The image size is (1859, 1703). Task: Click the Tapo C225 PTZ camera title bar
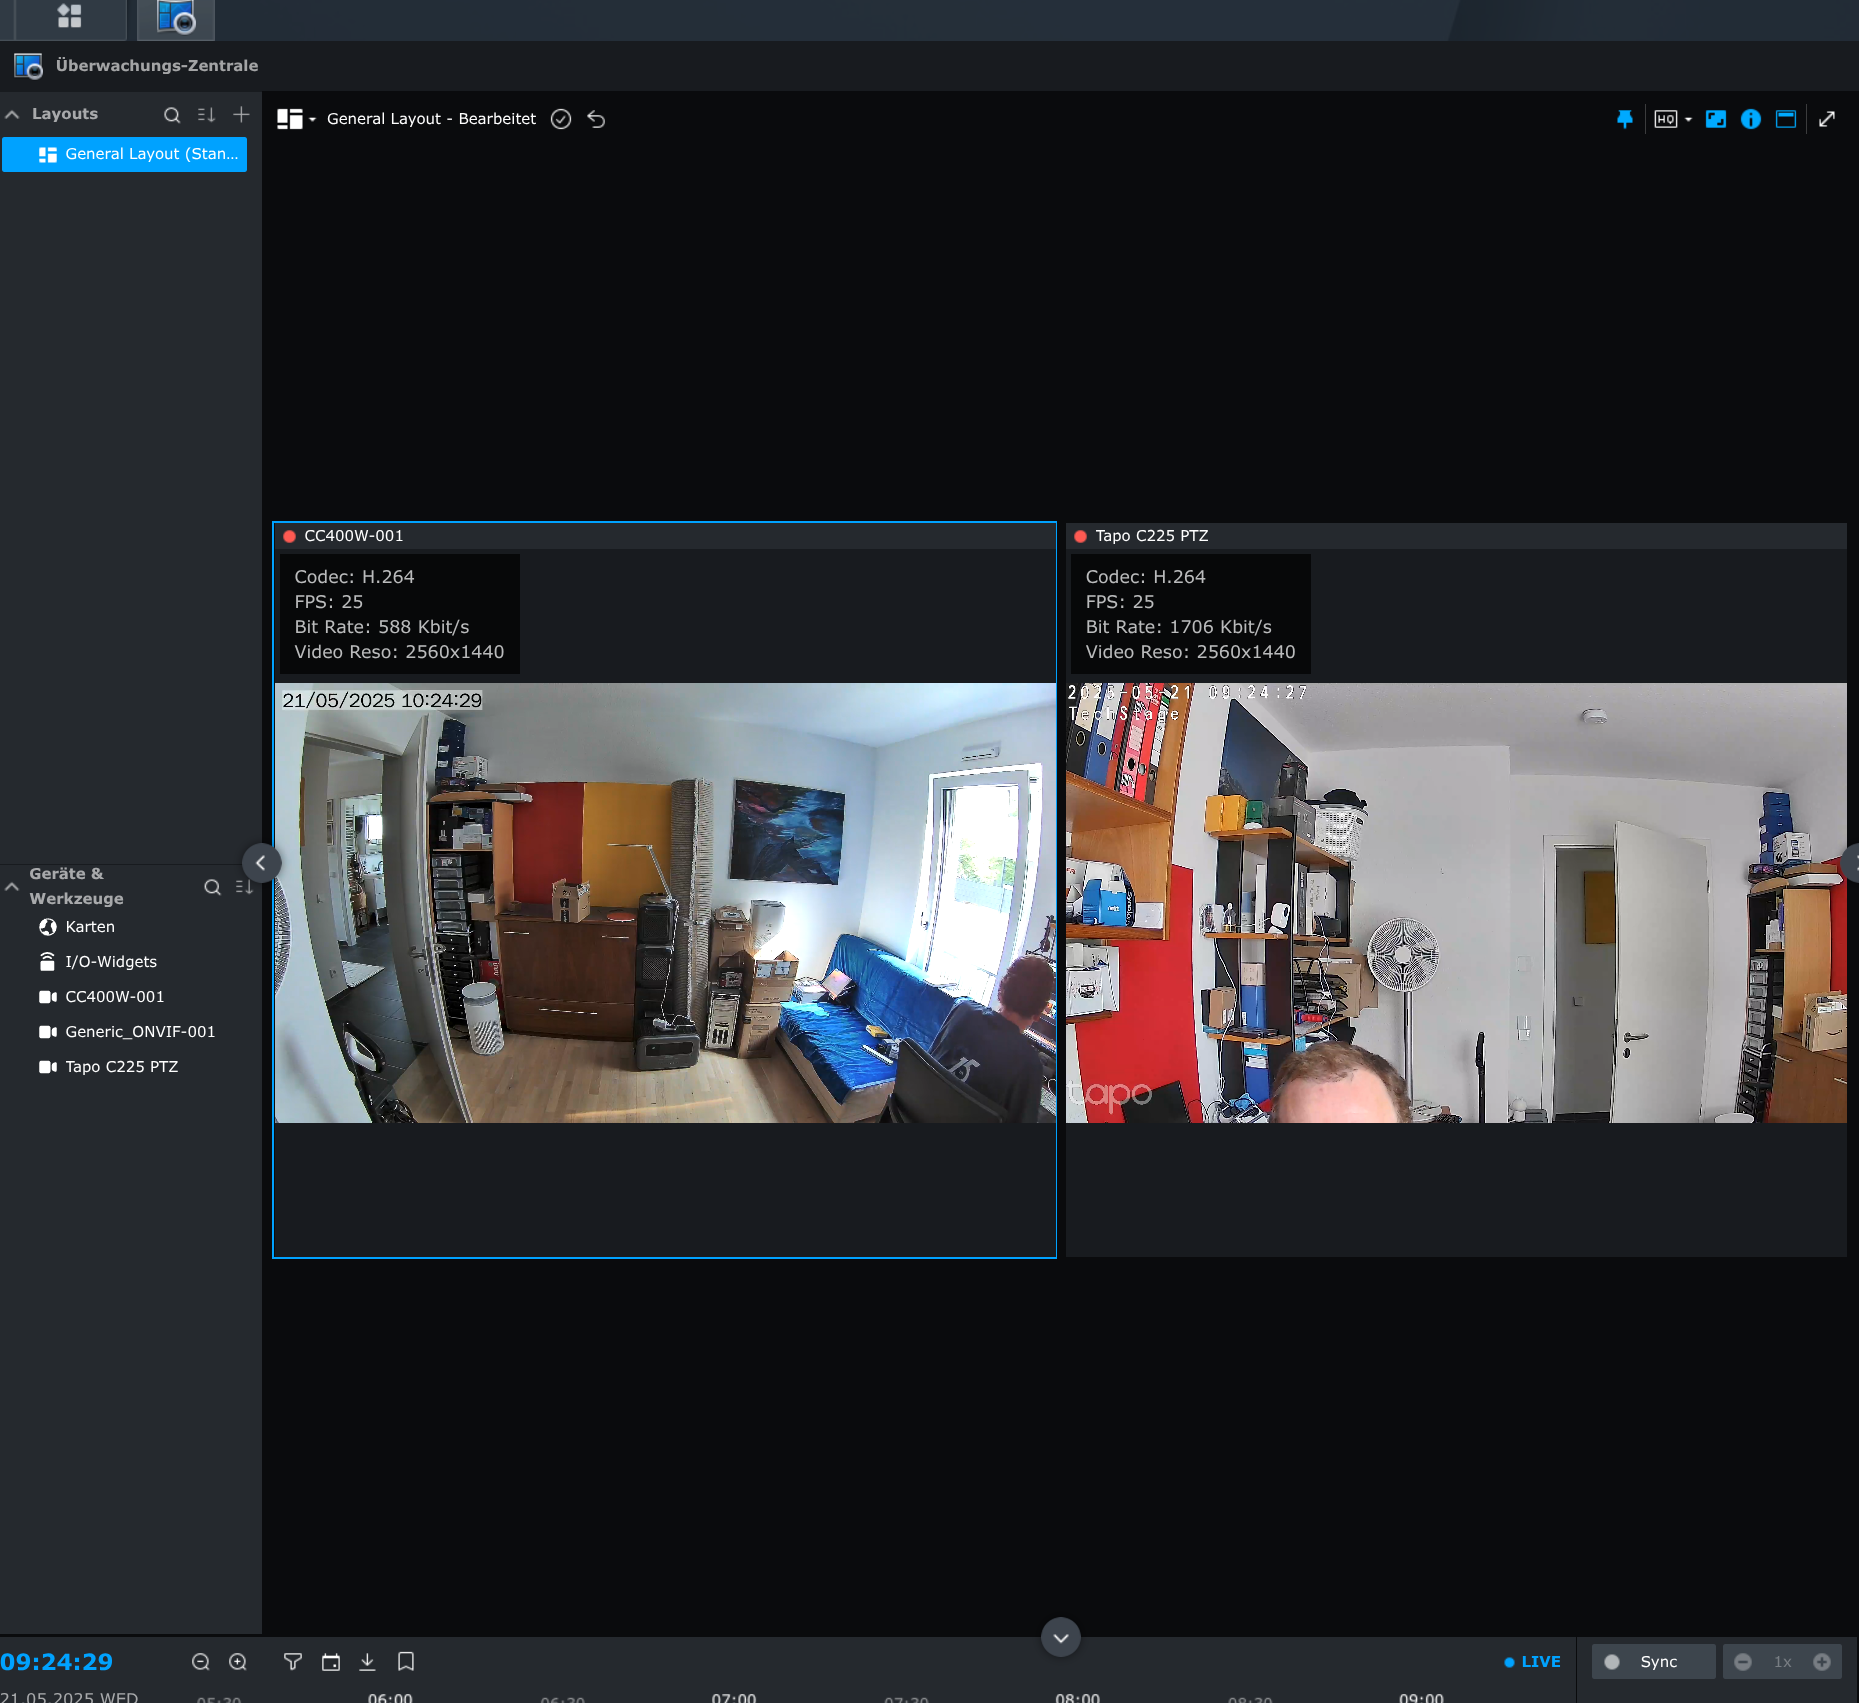[1456, 536]
